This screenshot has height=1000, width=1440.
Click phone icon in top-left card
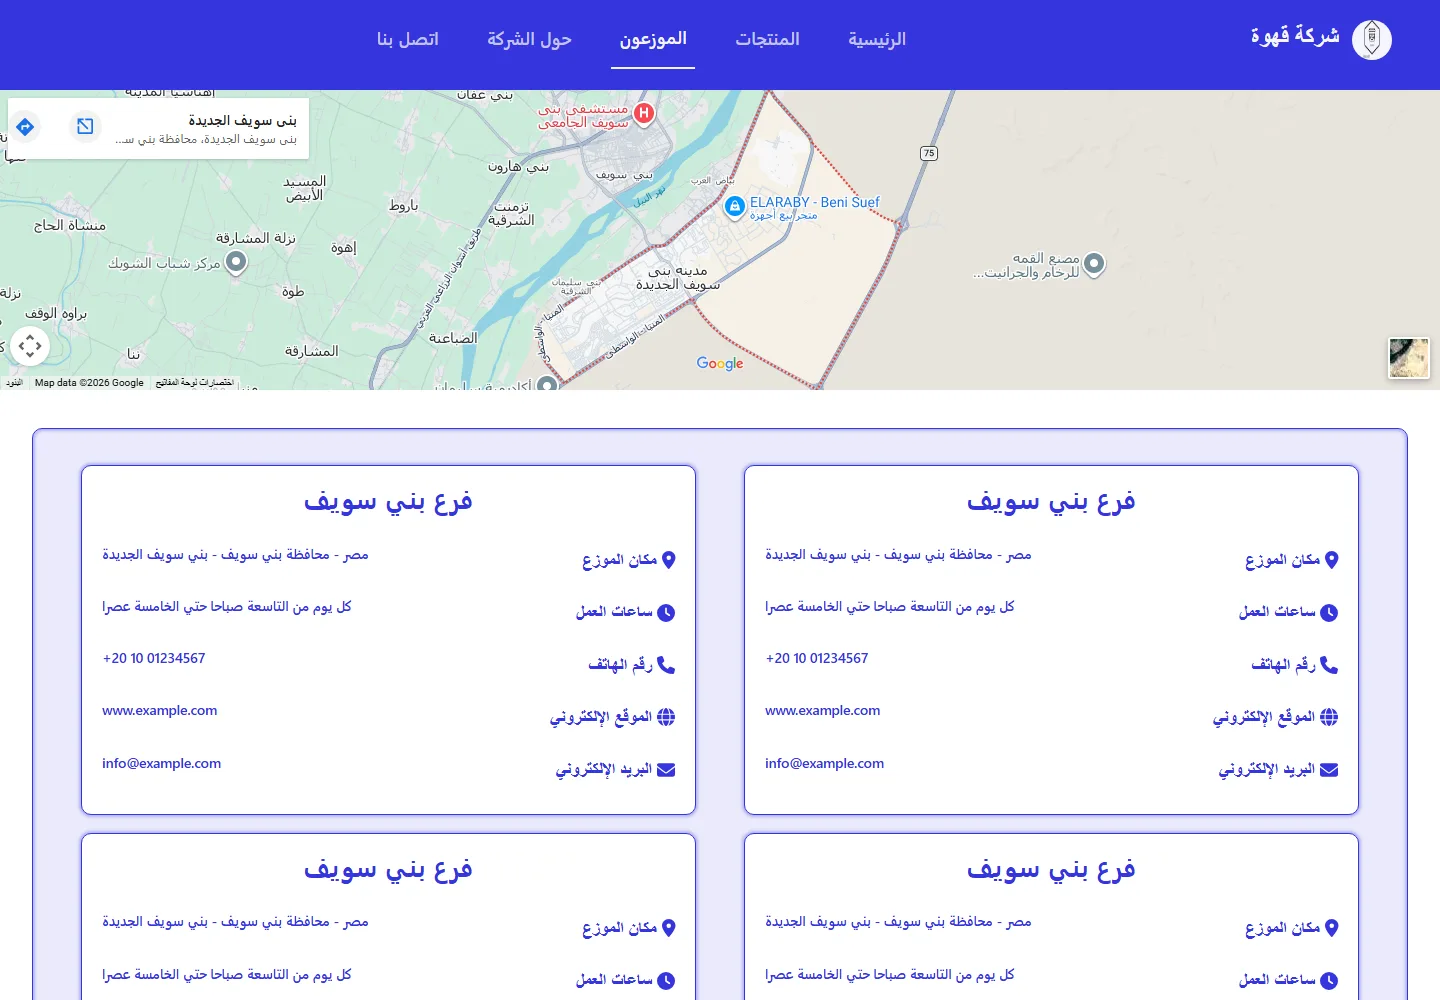click(666, 665)
